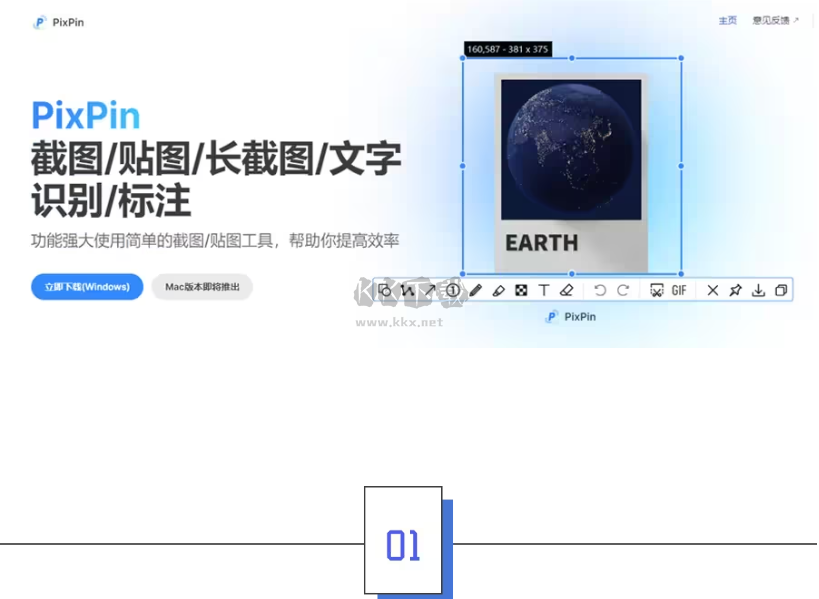Click the right-middle selection edge handle
The width and height of the screenshot is (819, 599).
coord(681,166)
